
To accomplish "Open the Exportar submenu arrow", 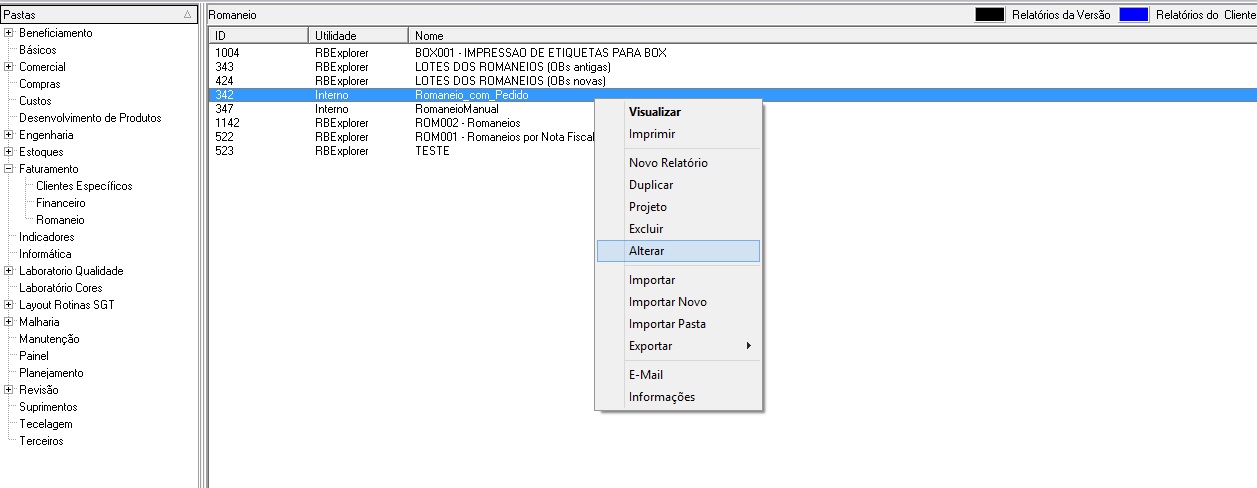I will click(747, 346).
